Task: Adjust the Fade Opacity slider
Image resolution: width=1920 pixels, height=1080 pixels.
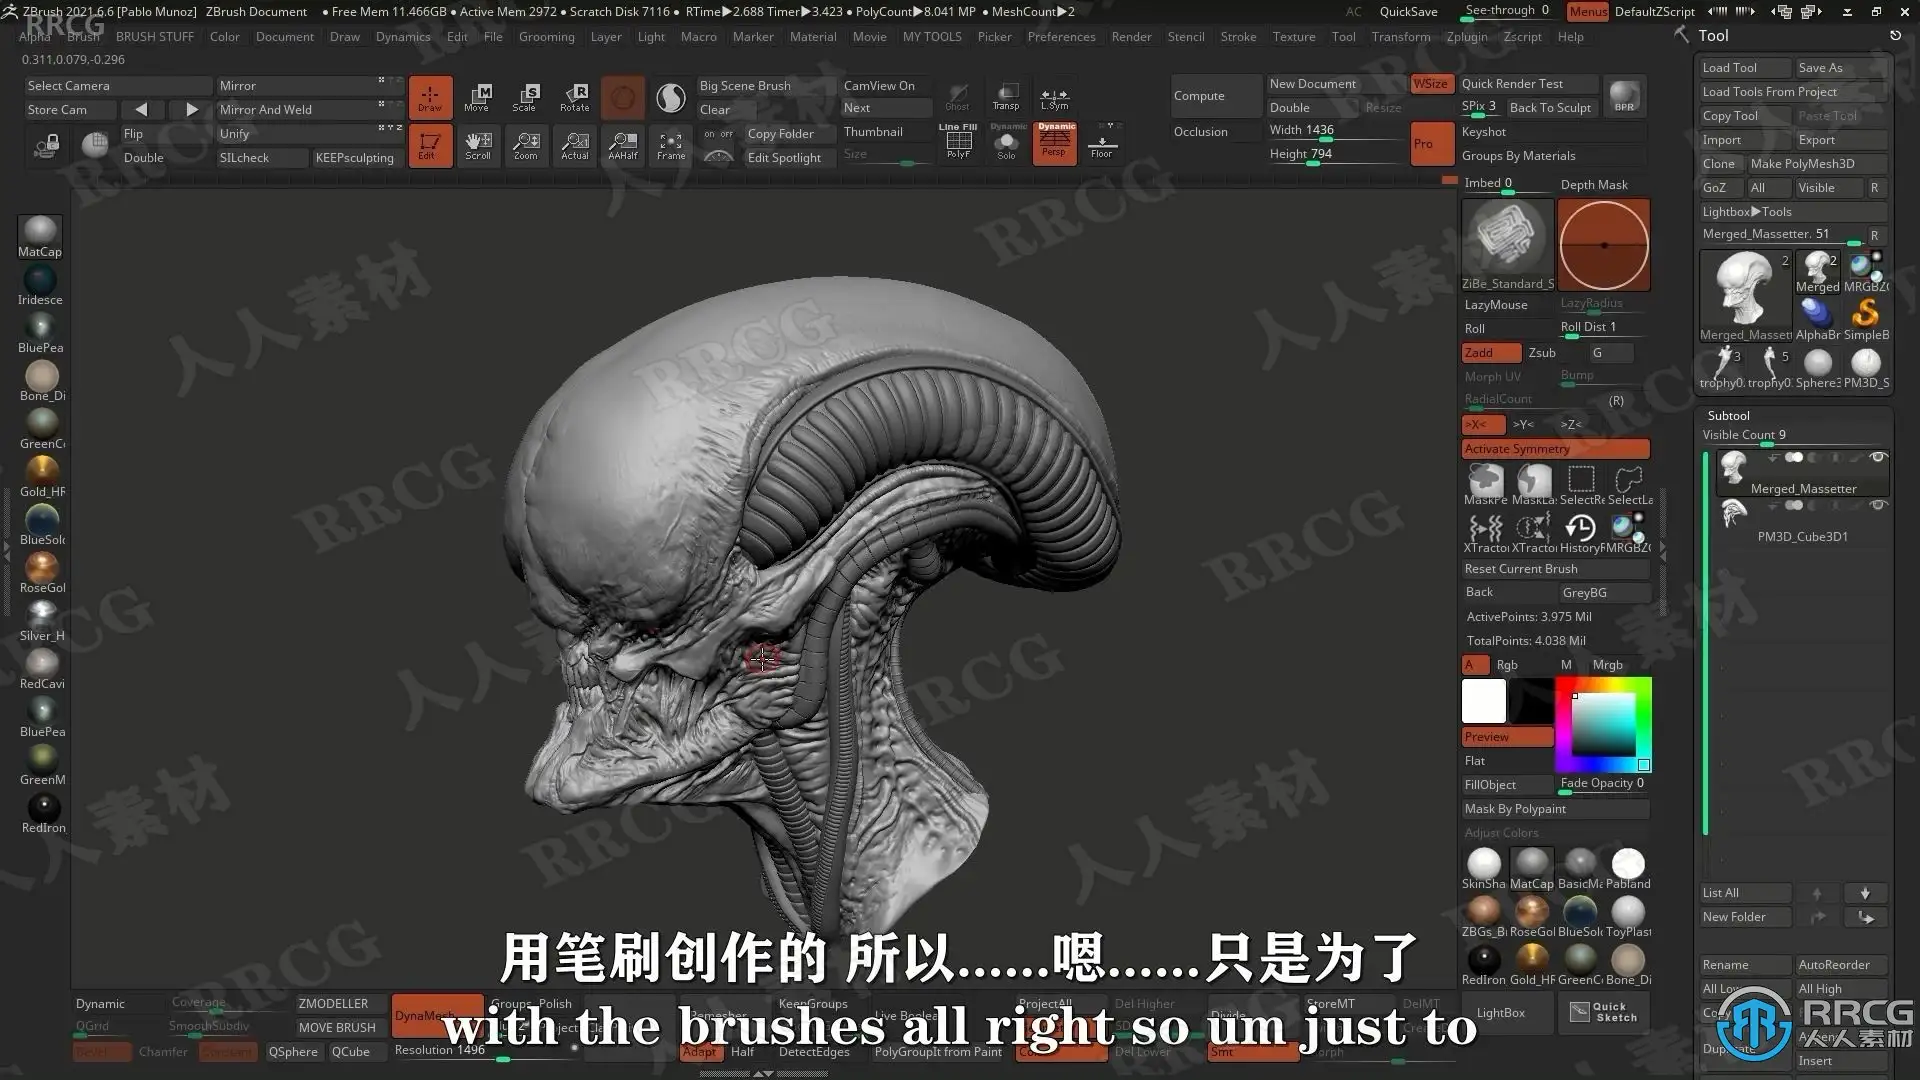Action: [1604, 784]
